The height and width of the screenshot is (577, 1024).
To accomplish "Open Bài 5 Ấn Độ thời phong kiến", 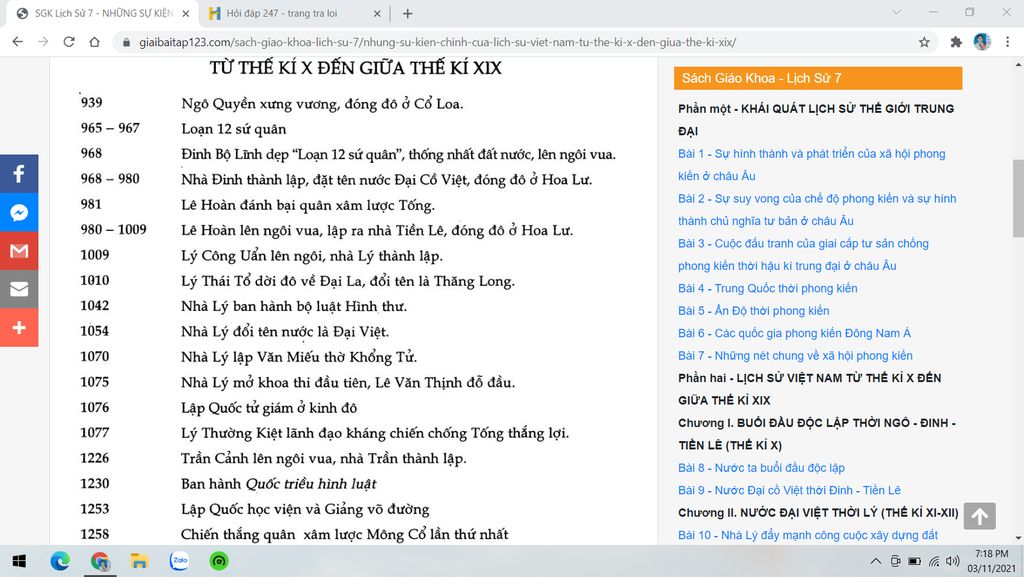I will pyautogui.click(x=753, y=311).
